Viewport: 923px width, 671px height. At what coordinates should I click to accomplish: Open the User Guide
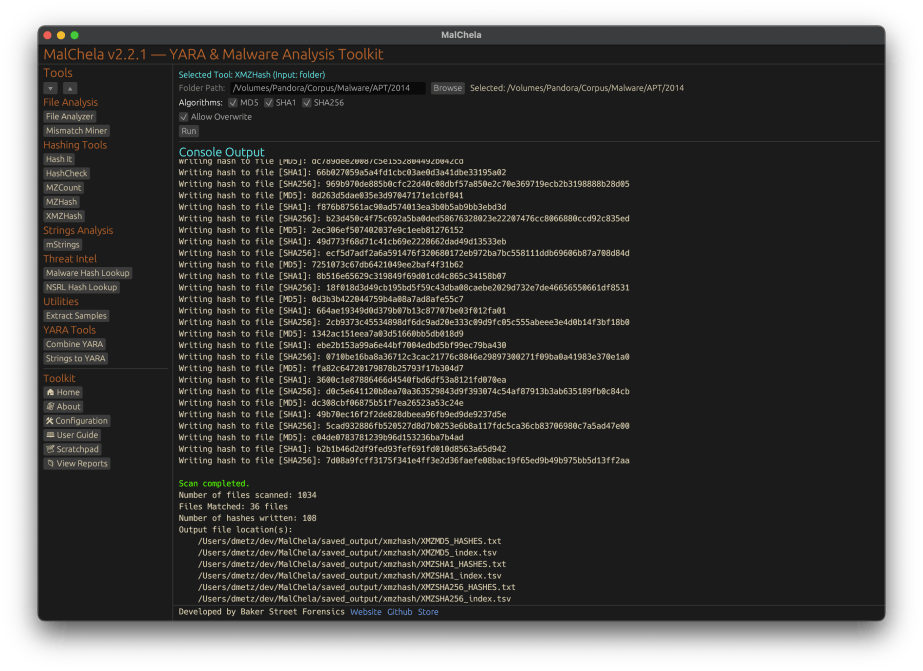click(x=72, y=435)
